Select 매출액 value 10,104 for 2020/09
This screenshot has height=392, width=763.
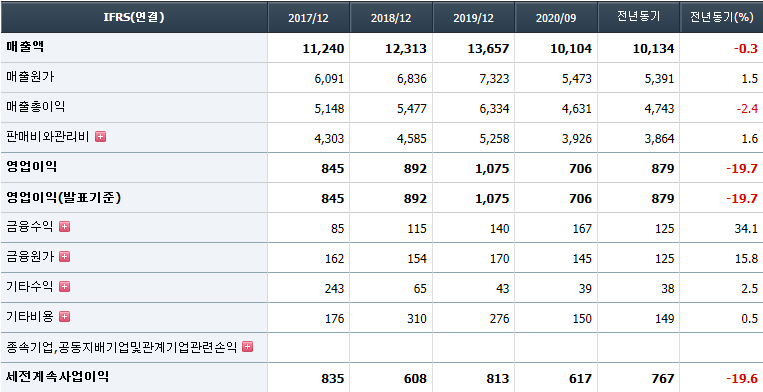571,49
